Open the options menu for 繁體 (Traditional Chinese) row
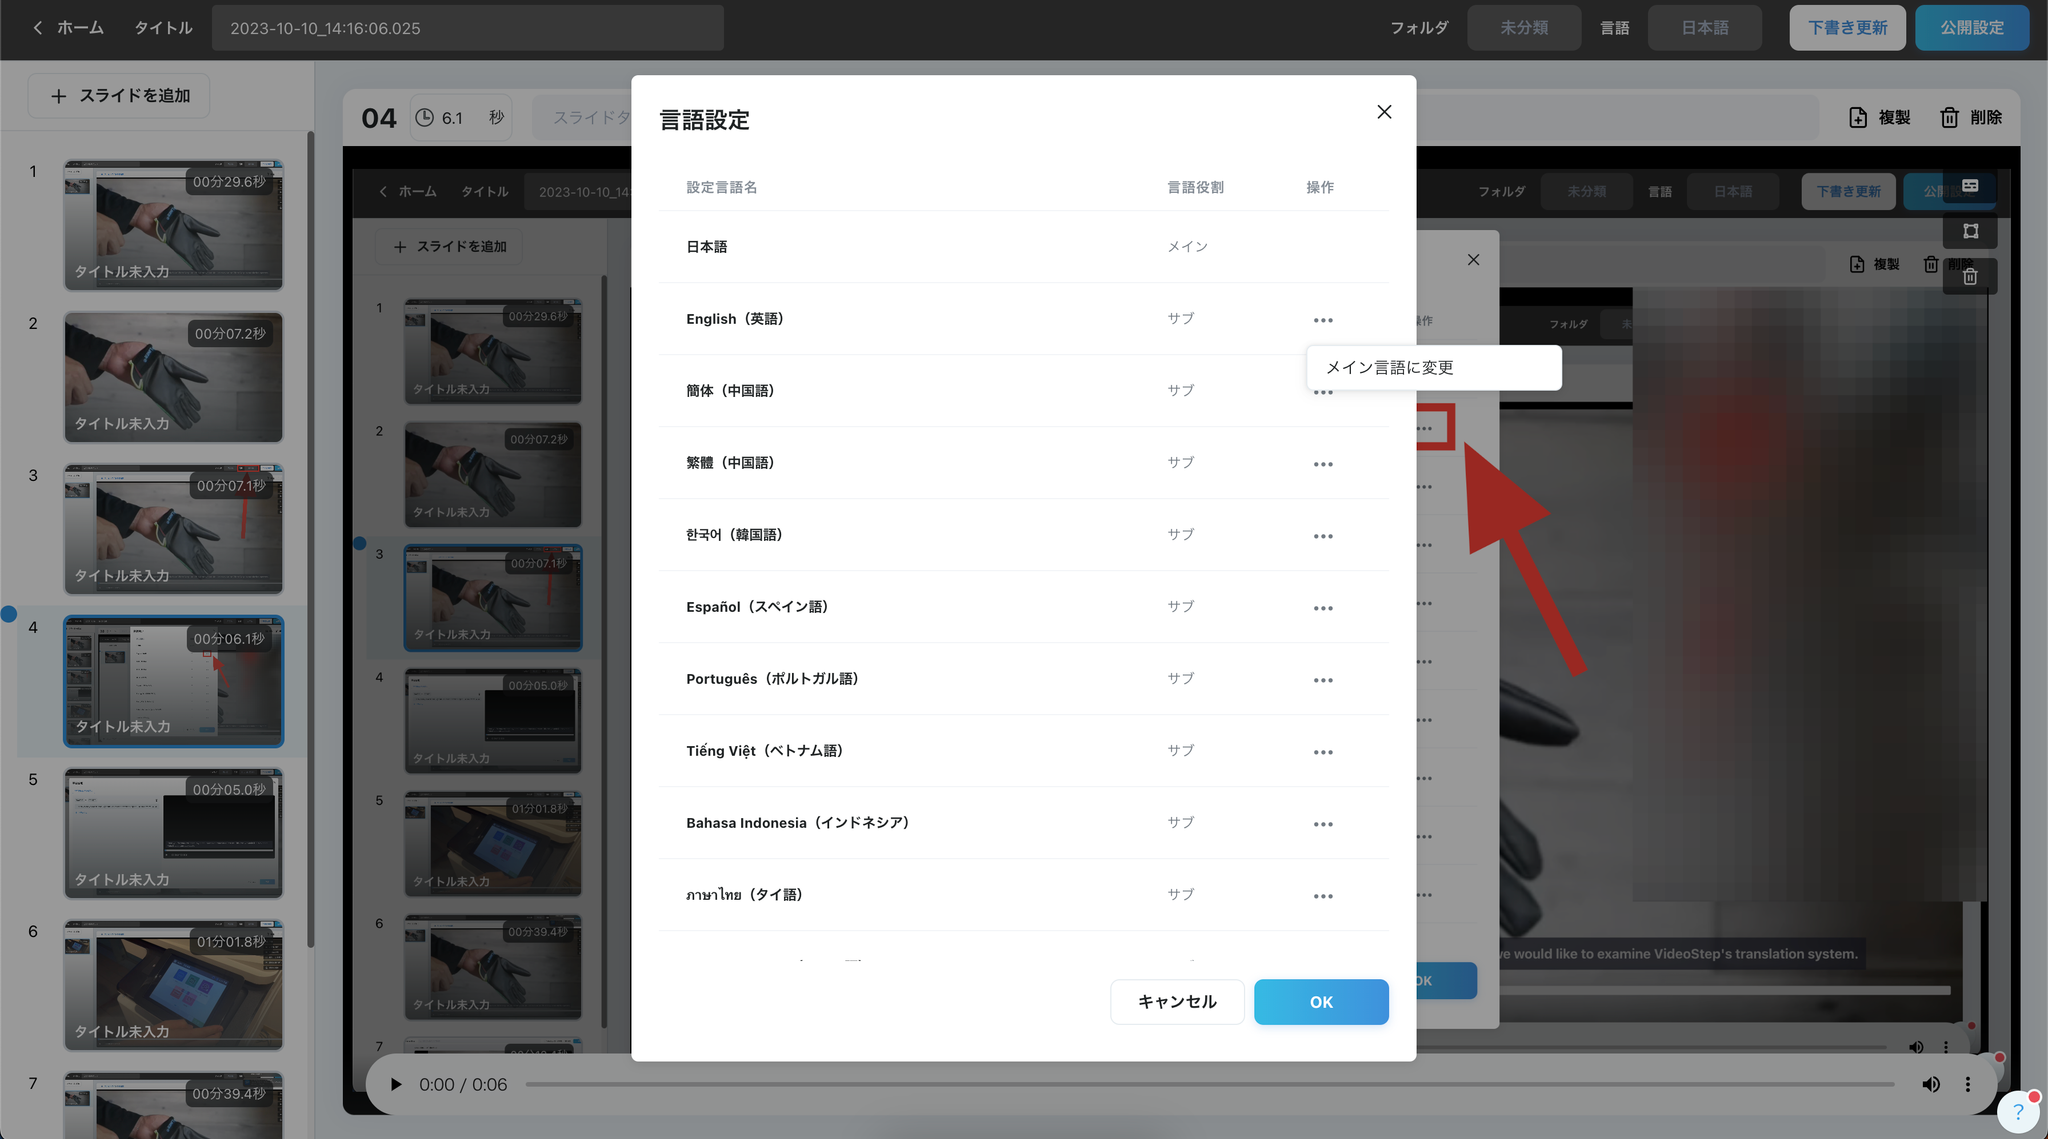This screenshot has width=2048, height=1139. pyautogui.click(x=1322, y=464)
